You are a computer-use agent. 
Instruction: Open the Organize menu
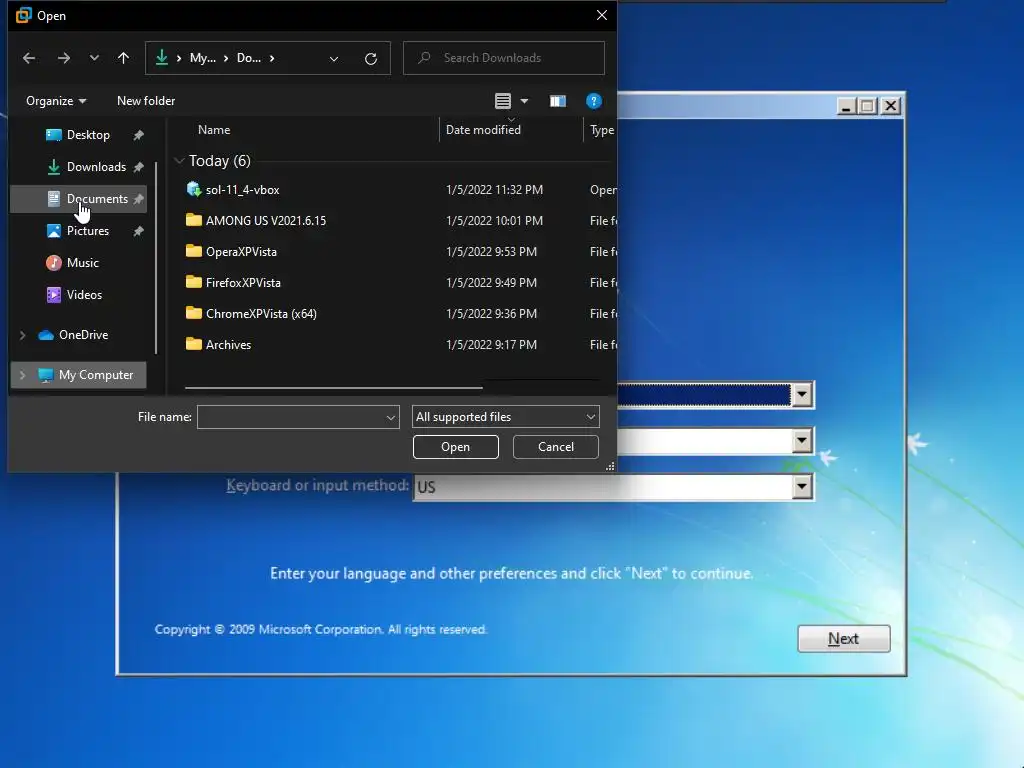click(x=56, y=101)
